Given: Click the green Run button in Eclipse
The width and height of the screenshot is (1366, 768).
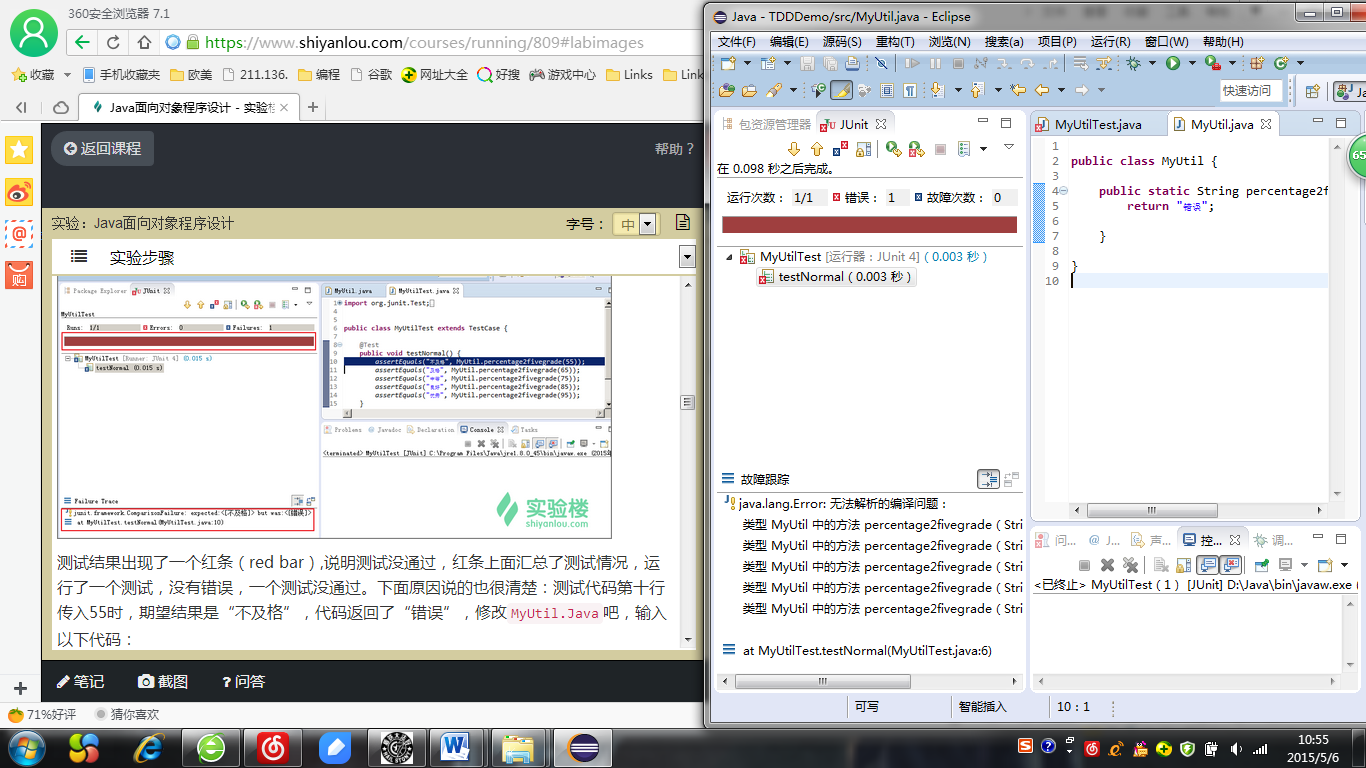Looking at the screenshot, I should (1173, 63).
